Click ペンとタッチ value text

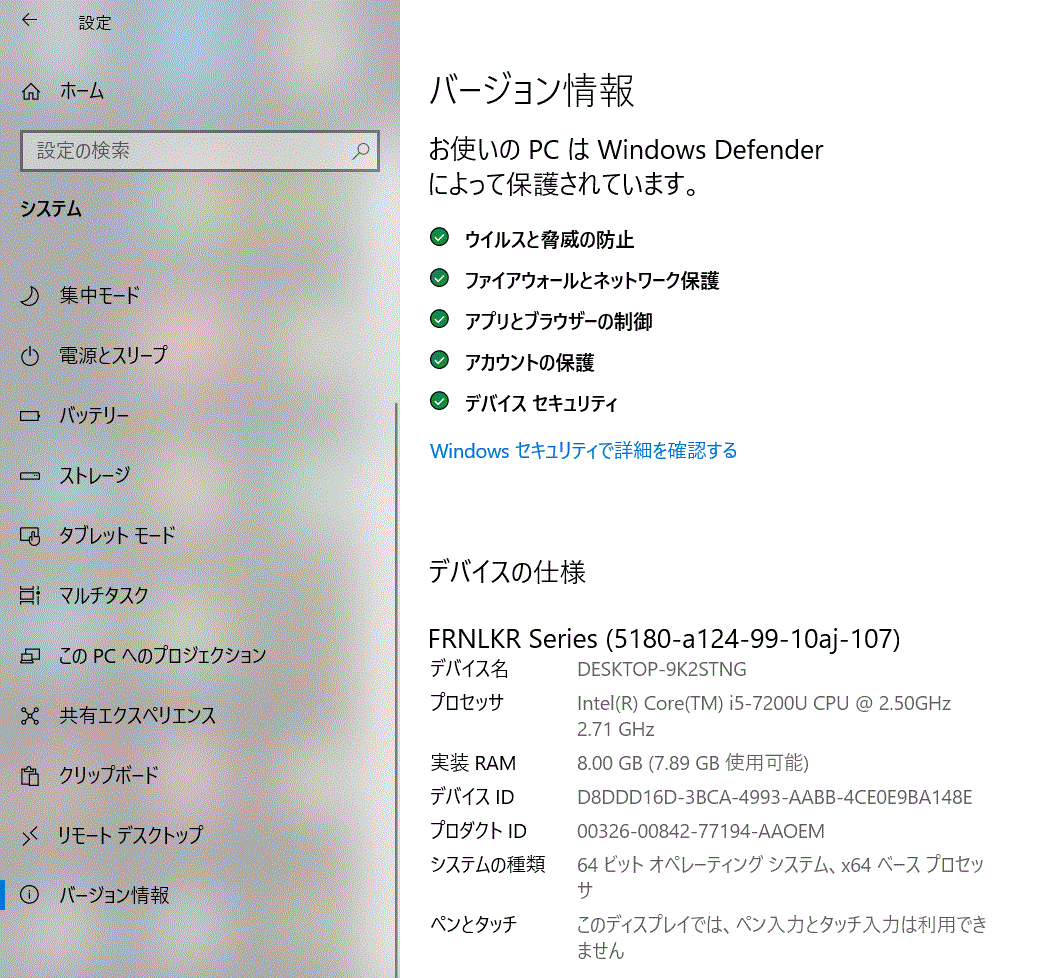(782, 937)
